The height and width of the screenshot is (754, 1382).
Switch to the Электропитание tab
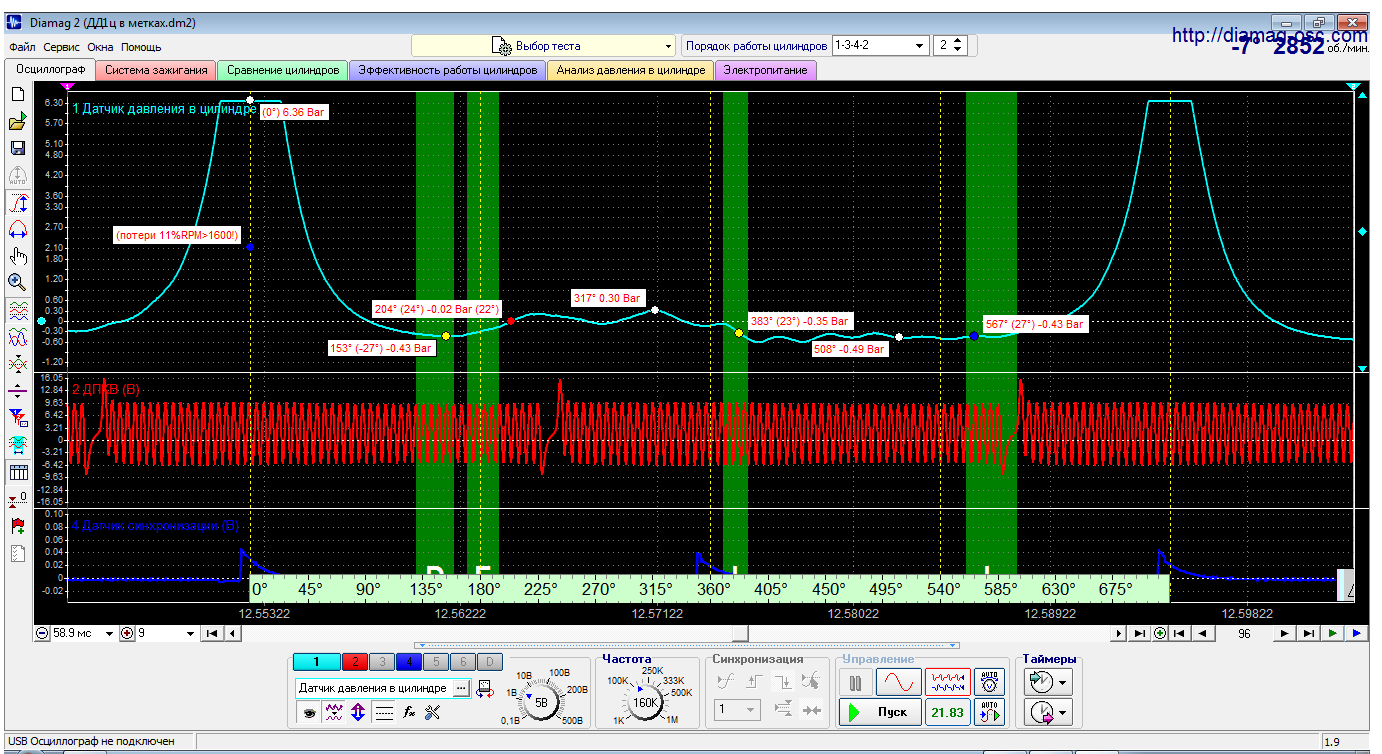(x=766, y=70)
